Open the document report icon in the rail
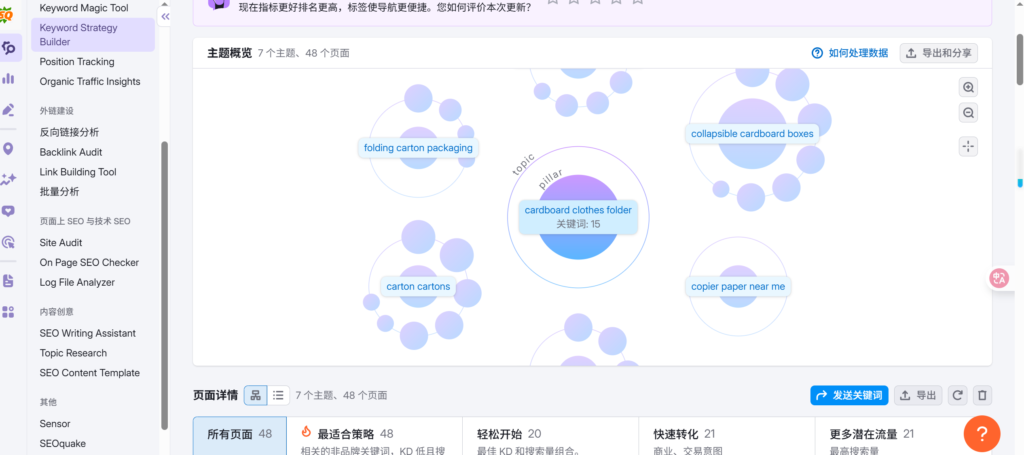The width and height of the screenshot is (1024, 455). click(x=8, y=281)
